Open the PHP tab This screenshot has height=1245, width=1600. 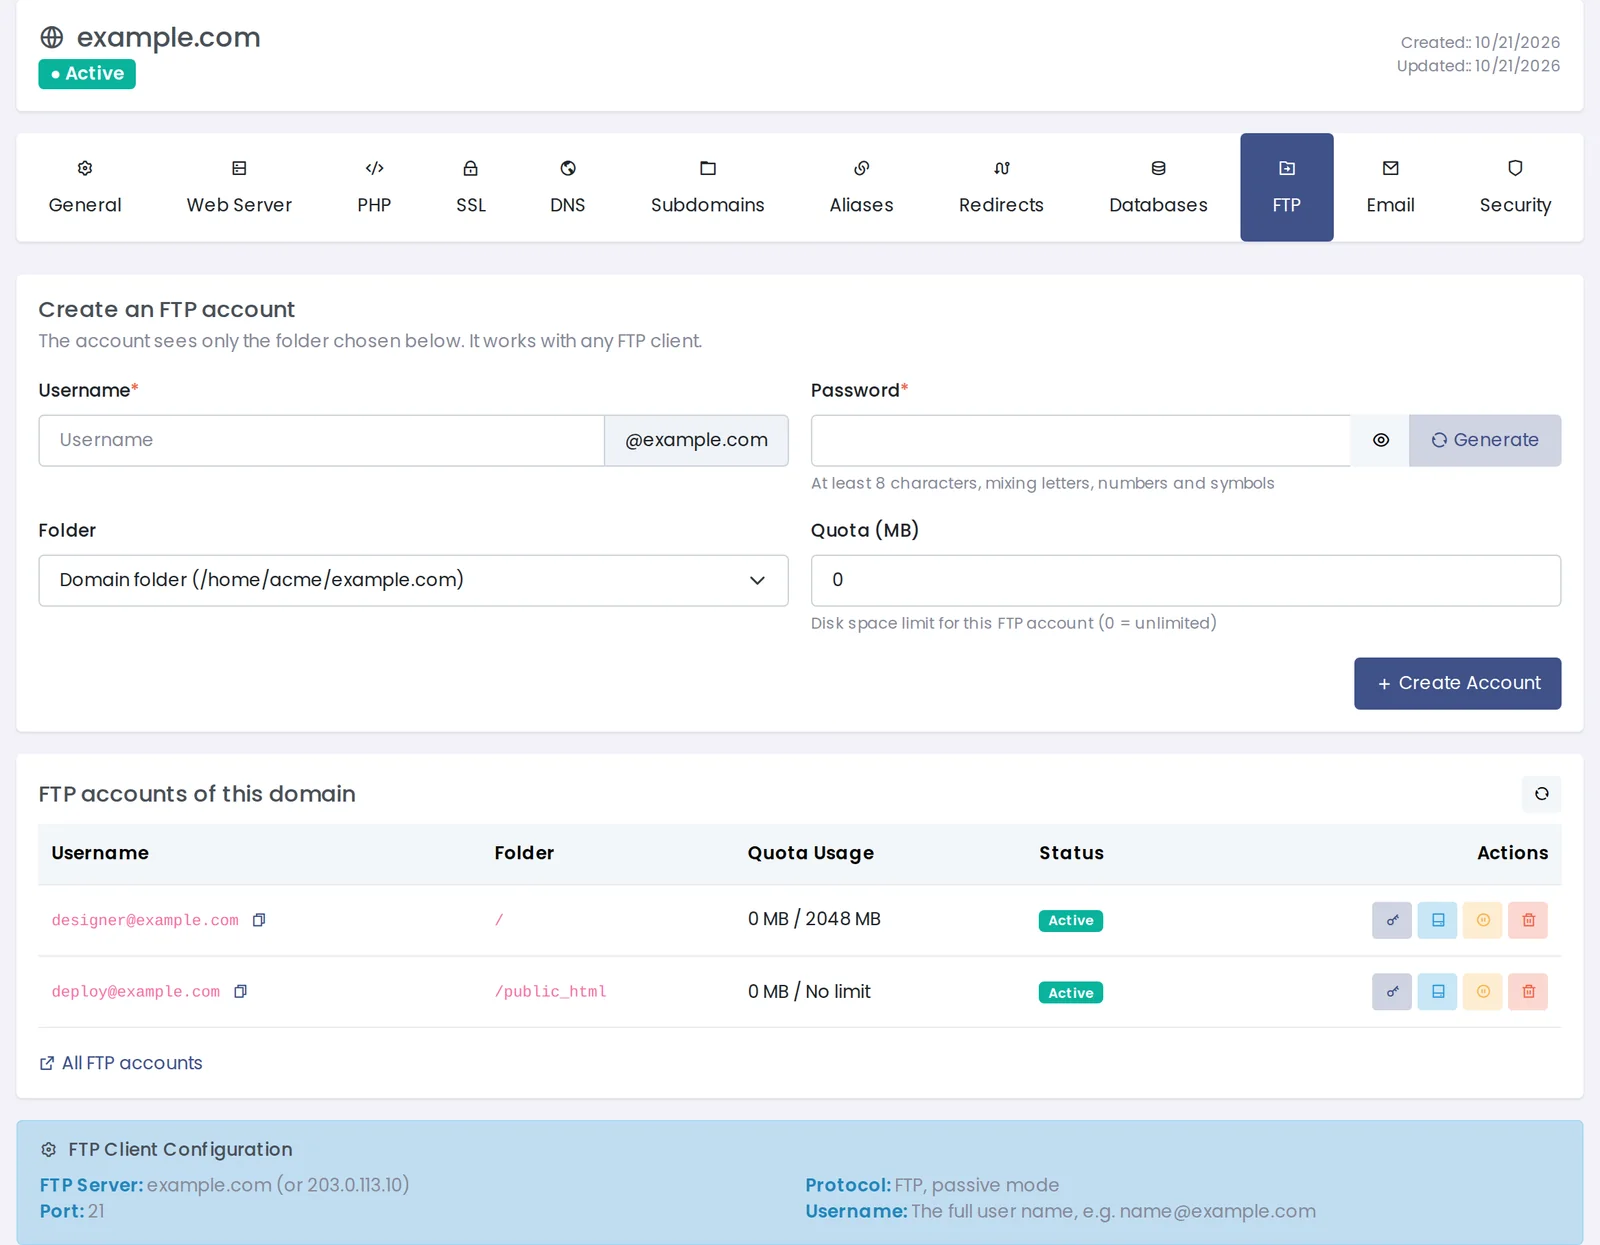[x=374, y=187]
